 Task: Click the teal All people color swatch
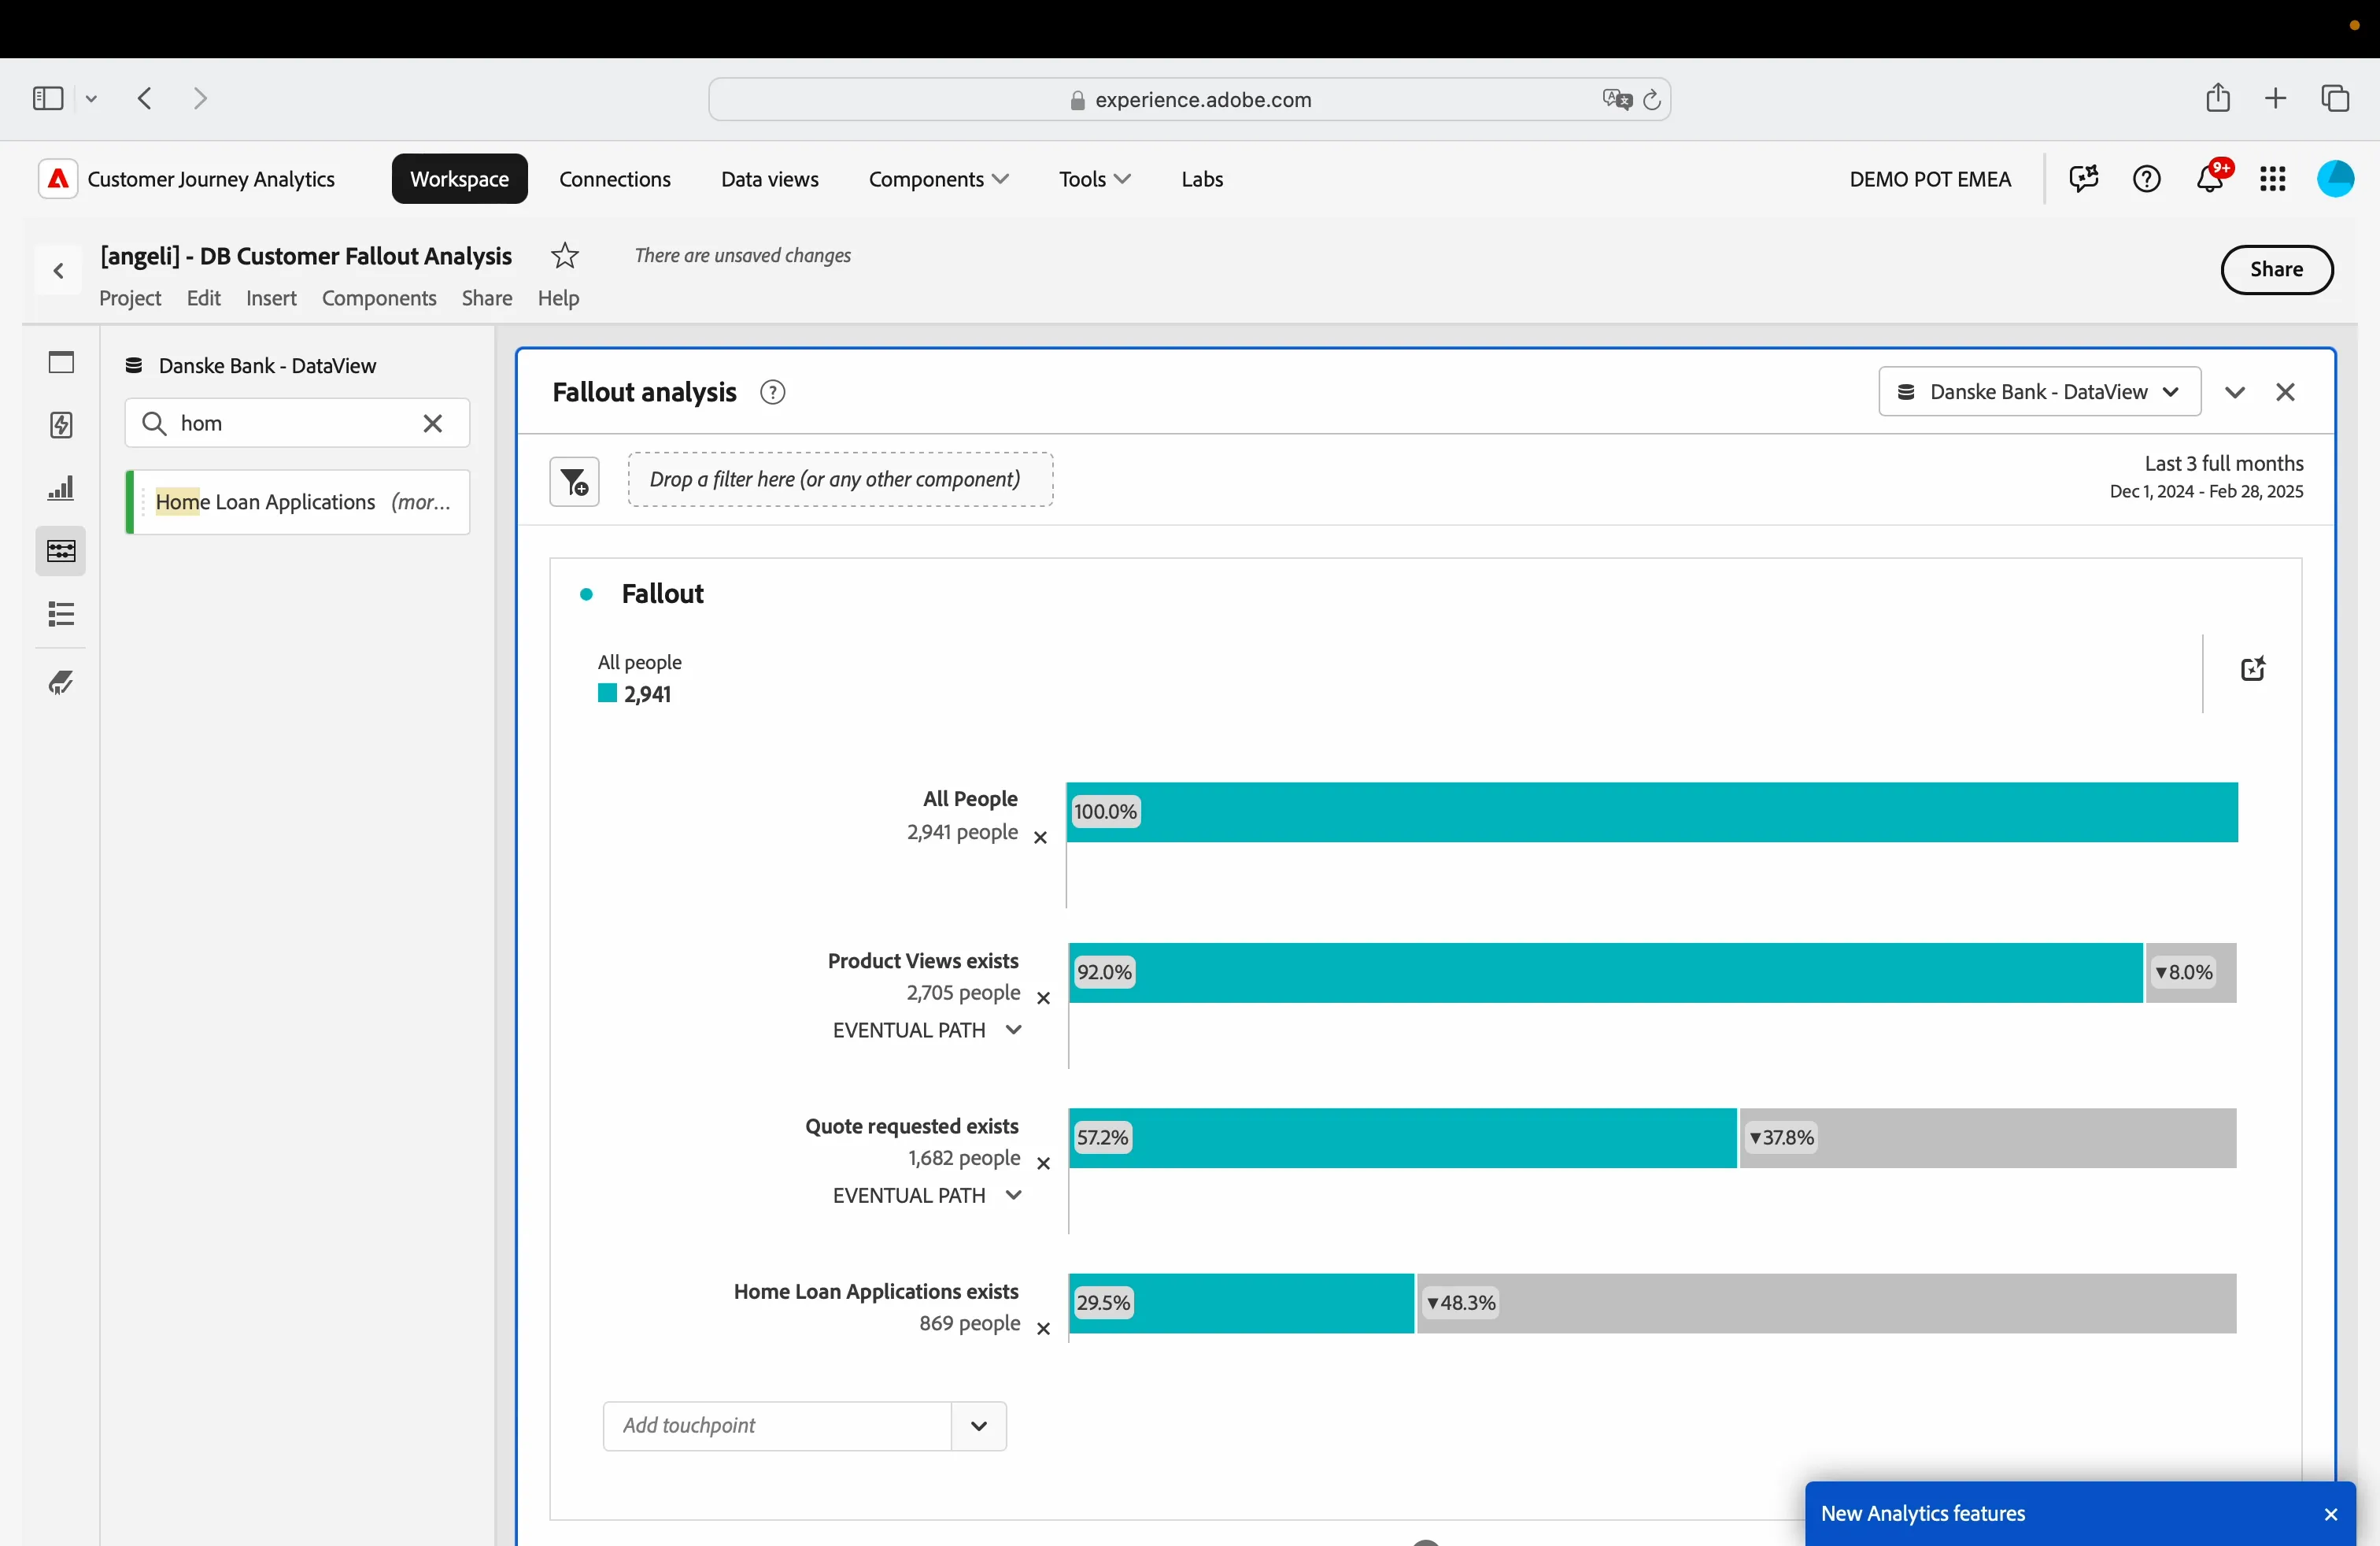[607, 693]
